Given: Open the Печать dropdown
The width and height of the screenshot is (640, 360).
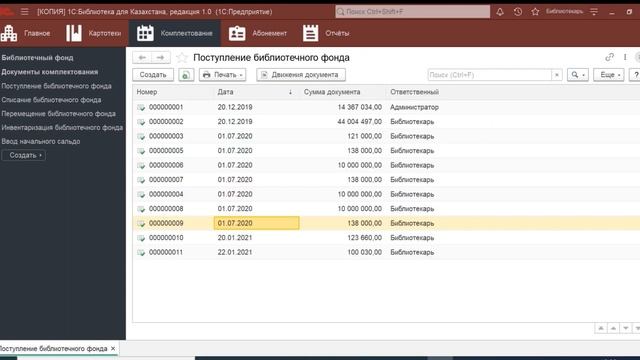Looking at the screenshot, I should [222, 75].
